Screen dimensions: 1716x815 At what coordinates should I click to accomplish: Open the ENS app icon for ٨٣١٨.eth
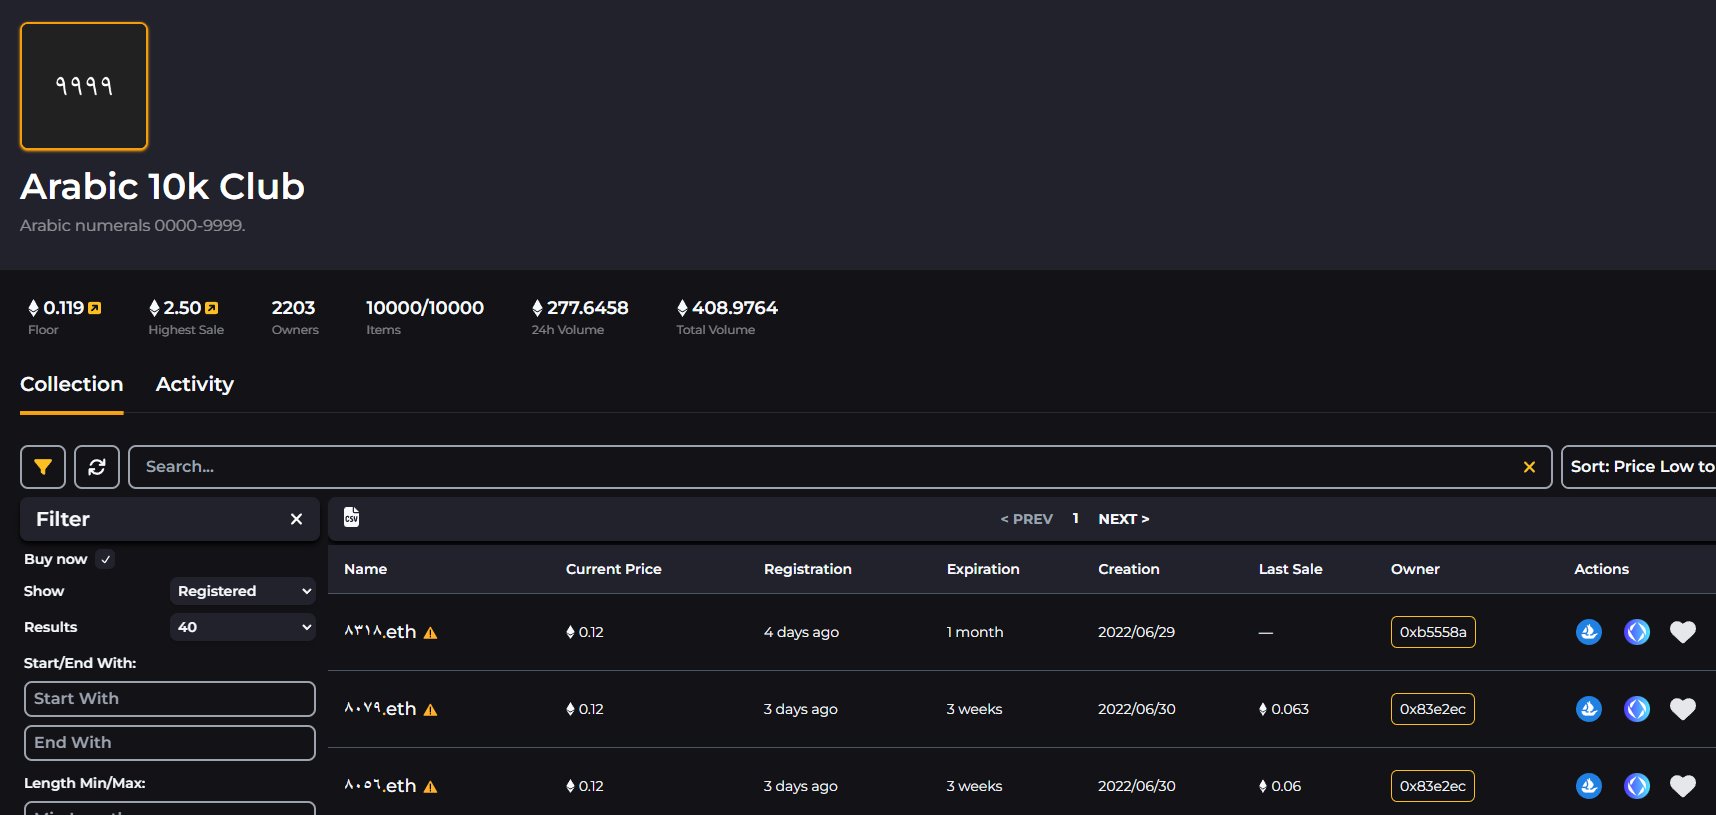[1637, 632]
